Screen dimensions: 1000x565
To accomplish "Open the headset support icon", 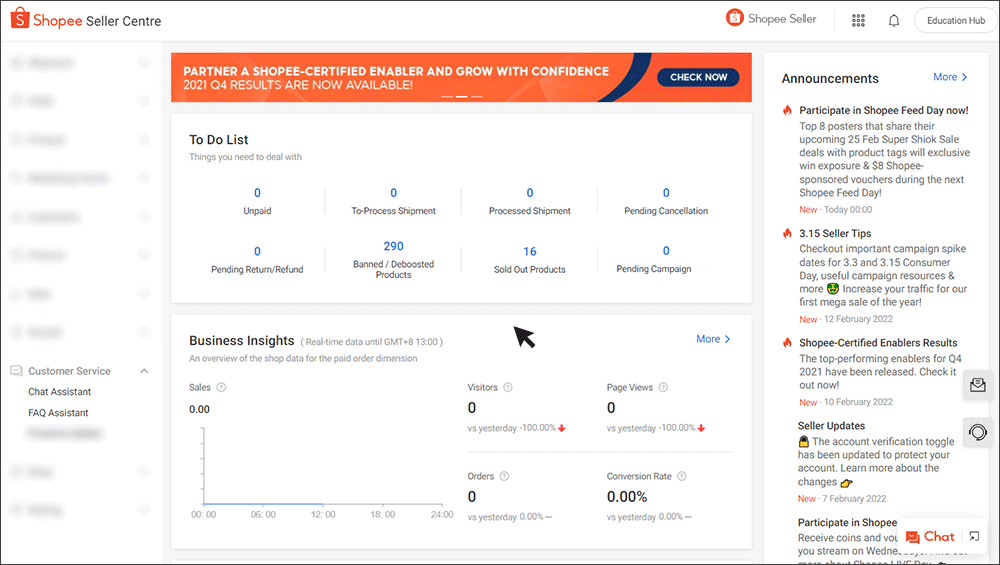I will click(x=978, y=432).
